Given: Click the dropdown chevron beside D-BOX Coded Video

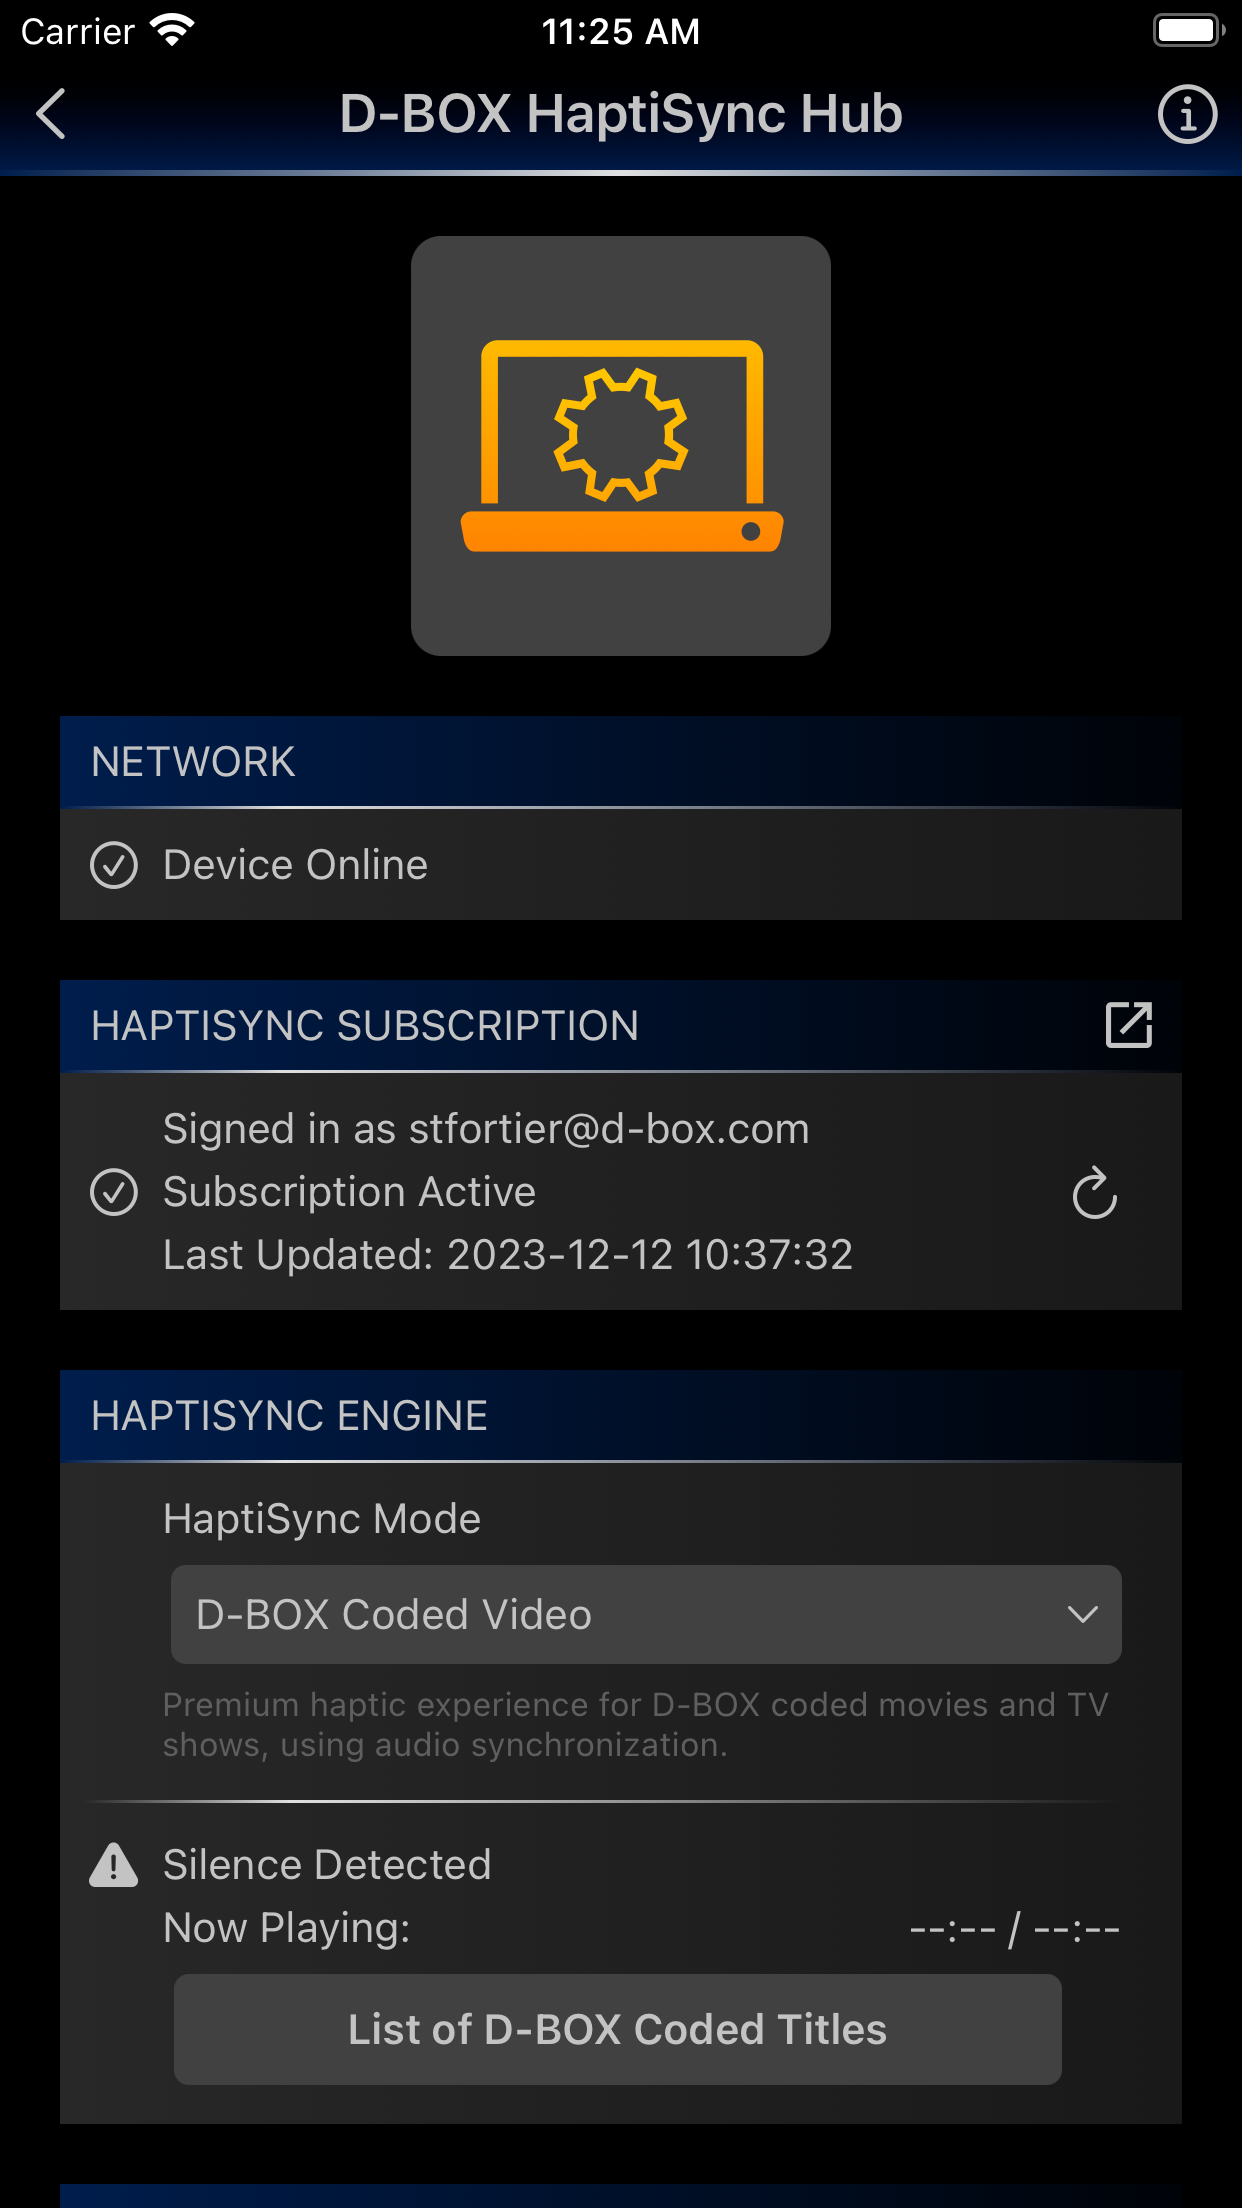Looking at the screenshot, I should click(x=1082, y=1614).
